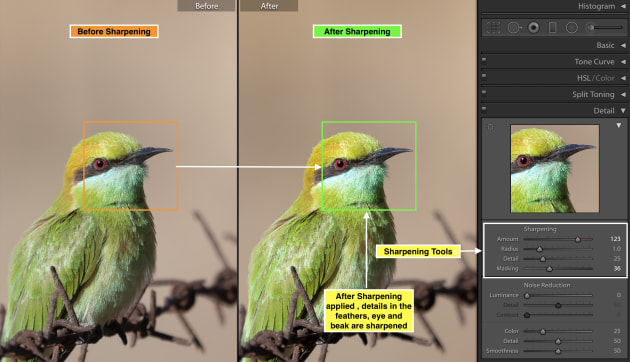Click the Luminance Detail slider handle
Viewport: 630px width, 362px height.
click(x=558, y=305)
